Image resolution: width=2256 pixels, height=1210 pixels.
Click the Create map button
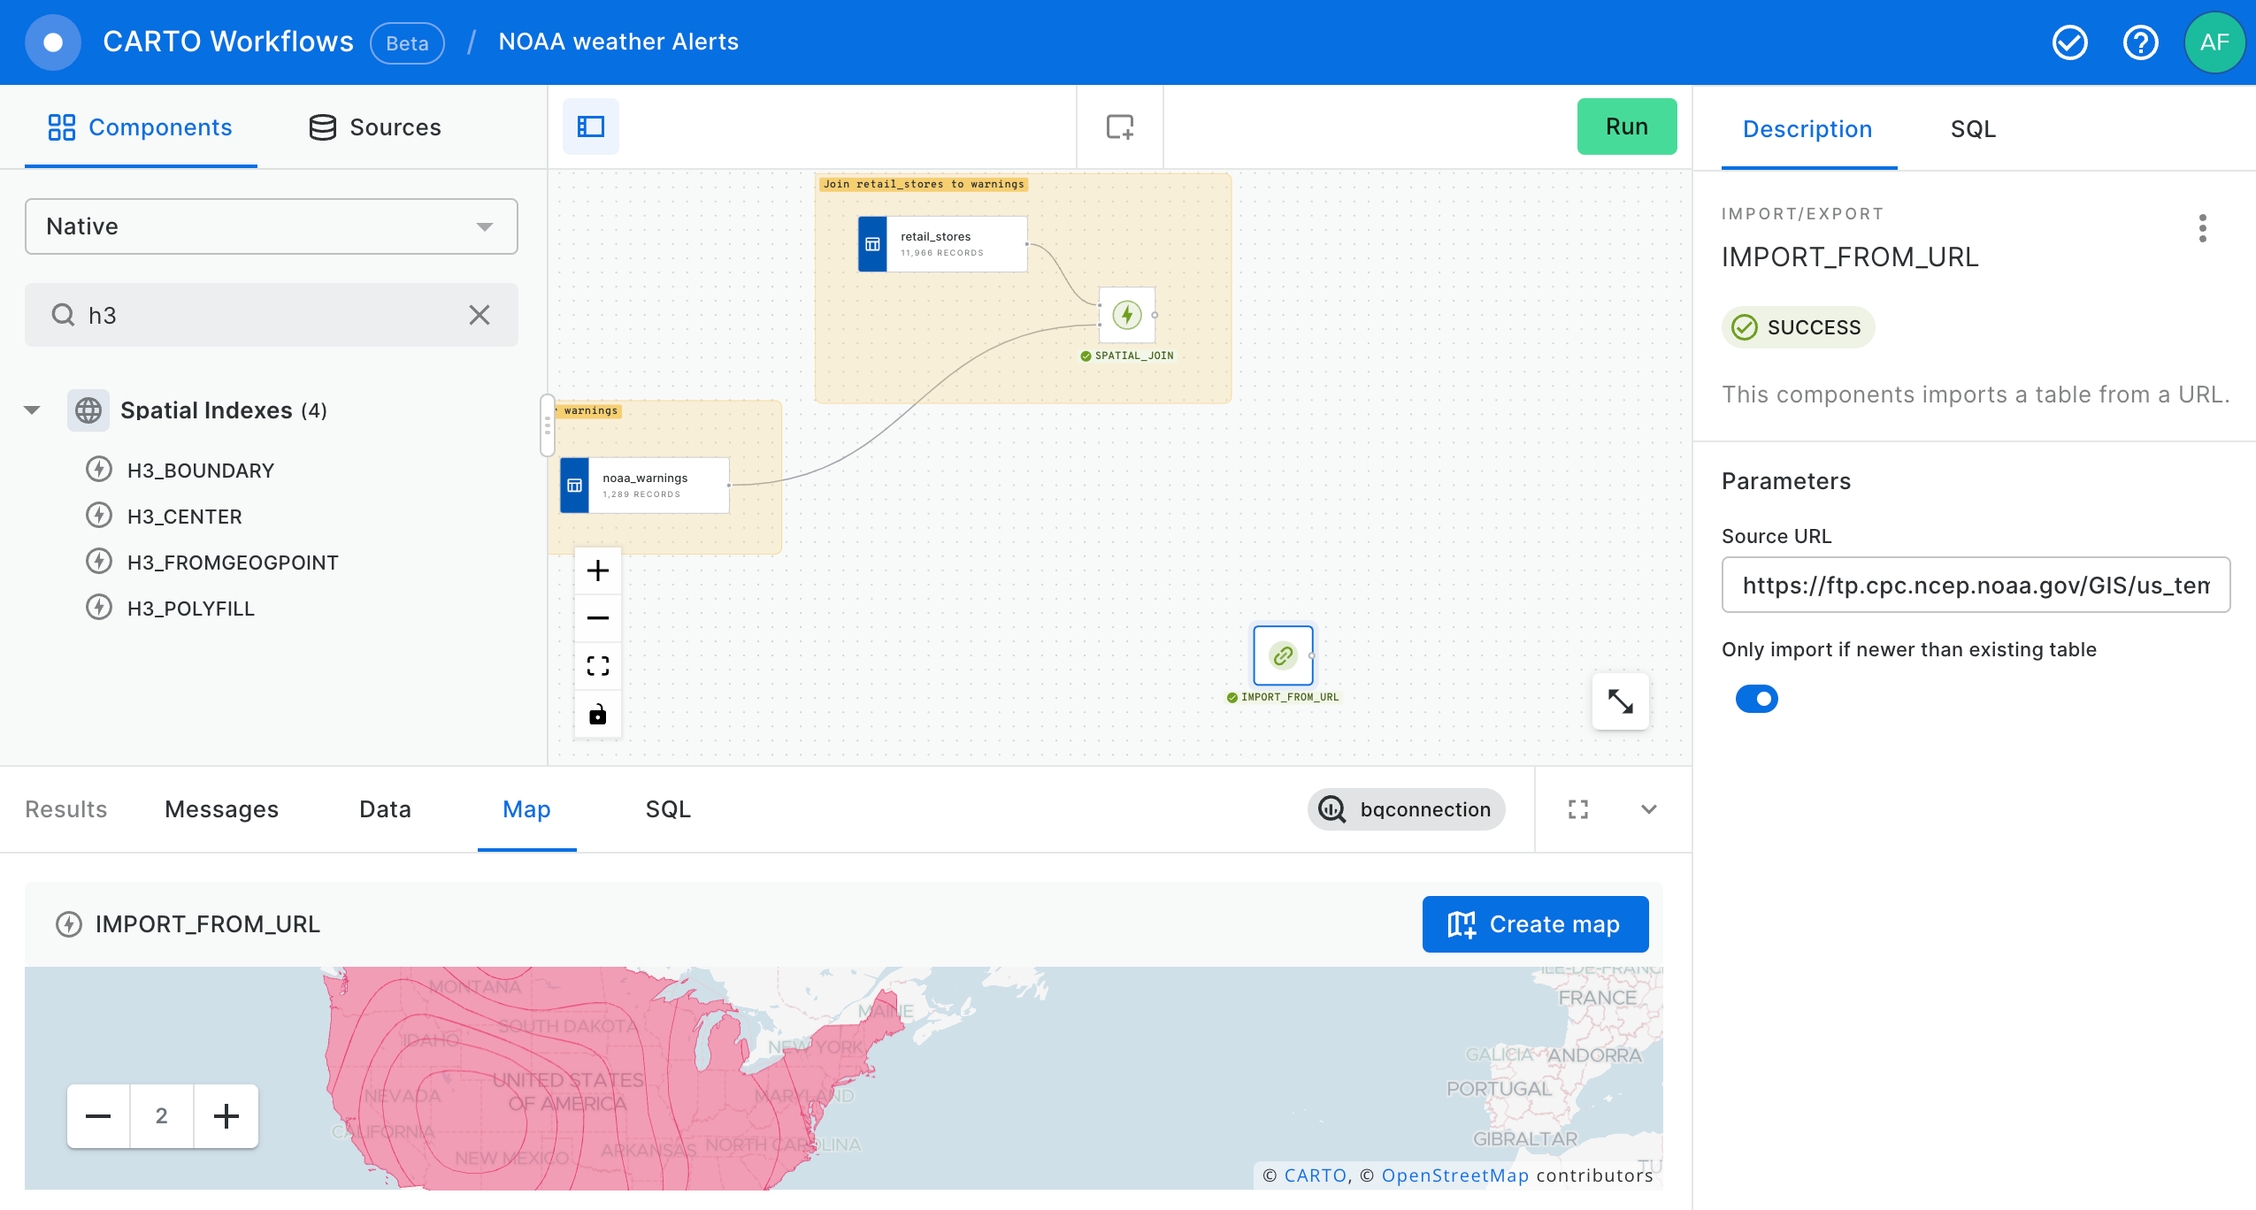point(1534,924)
